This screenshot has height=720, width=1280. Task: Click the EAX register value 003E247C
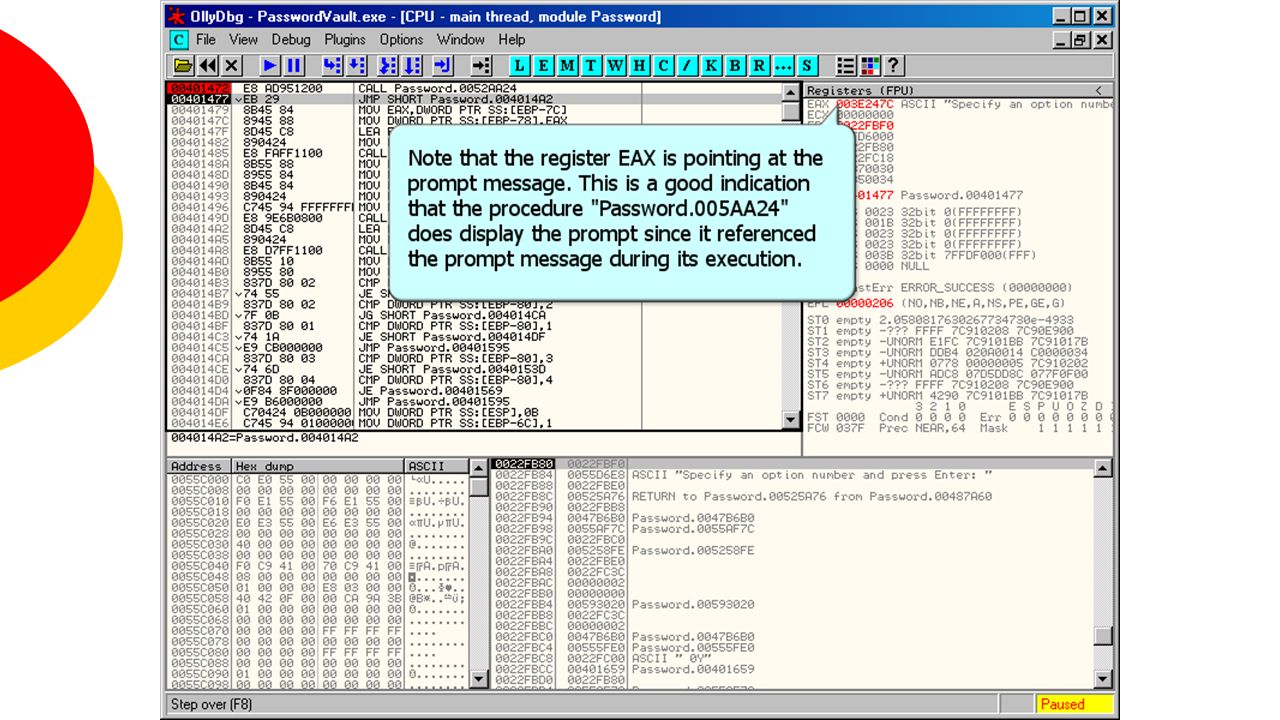(x=865, y=104)
